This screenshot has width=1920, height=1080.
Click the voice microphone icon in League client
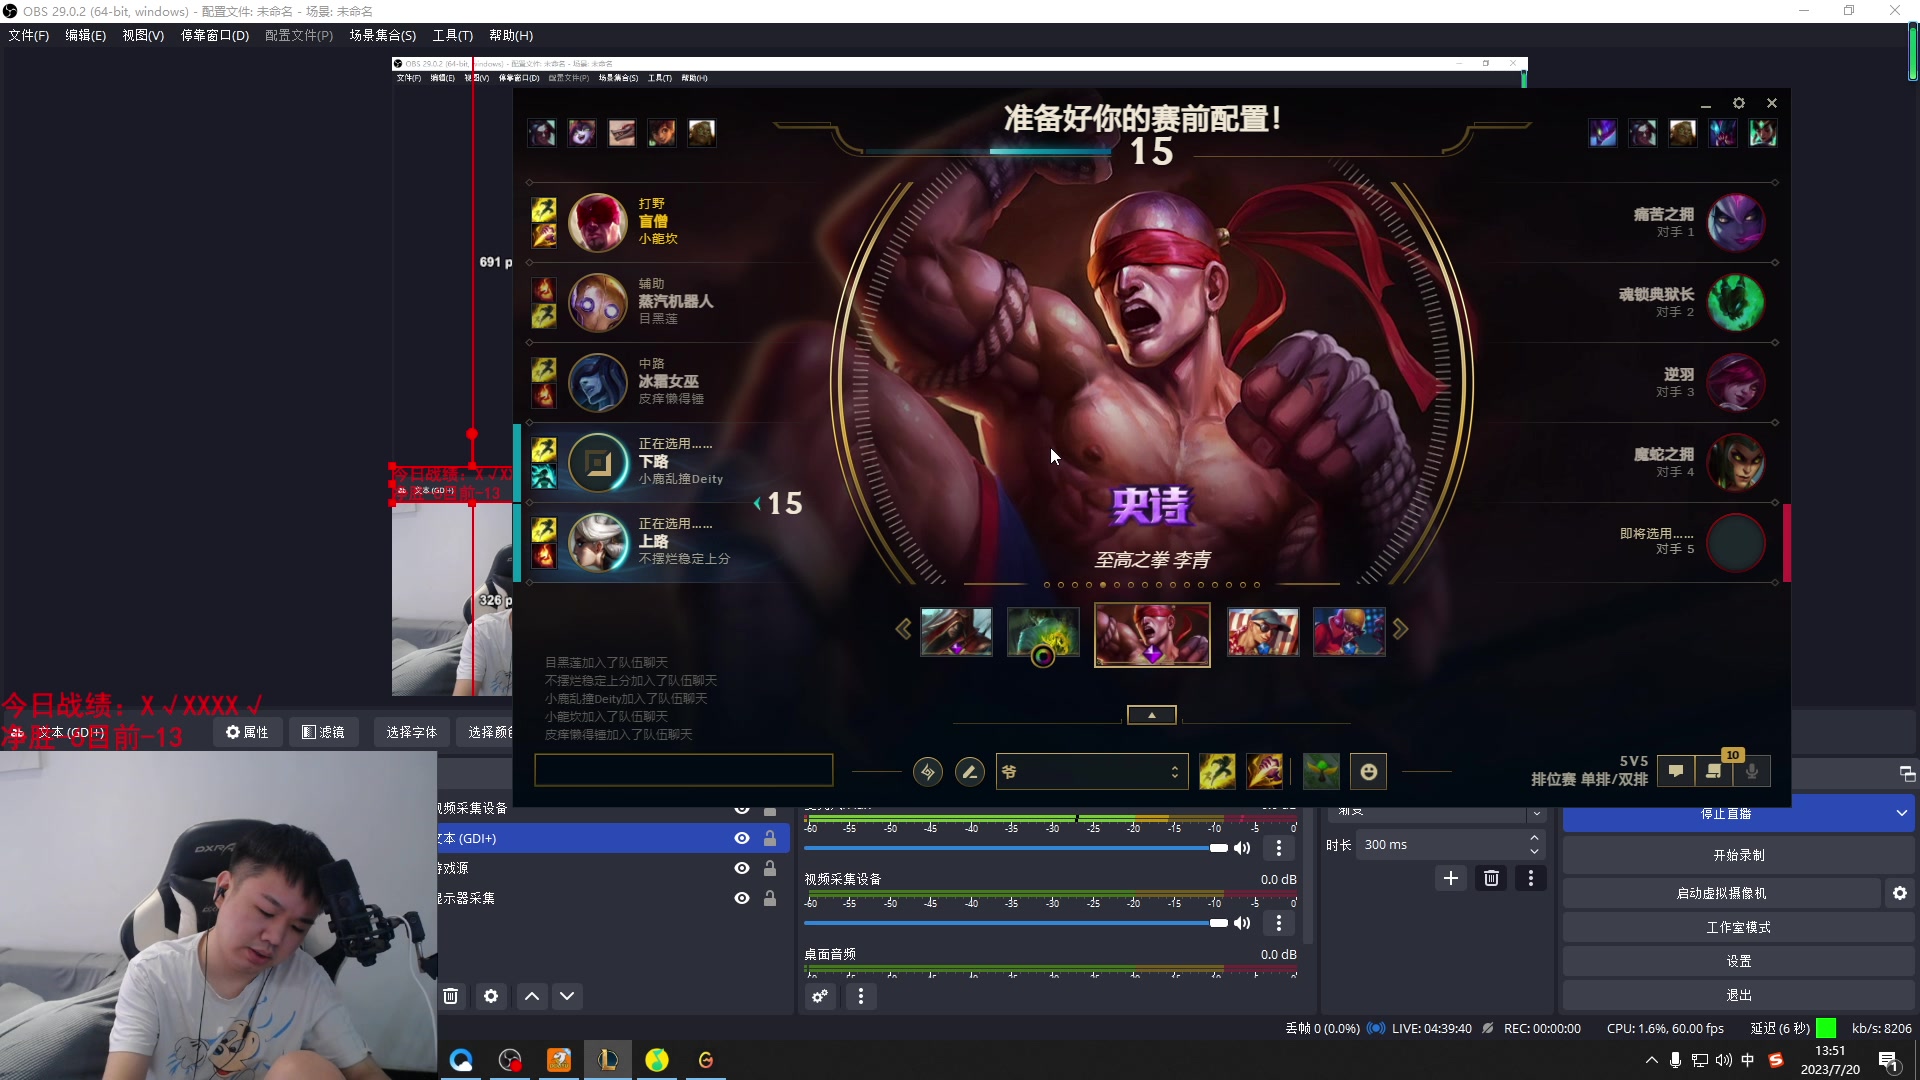(1752, 771)
